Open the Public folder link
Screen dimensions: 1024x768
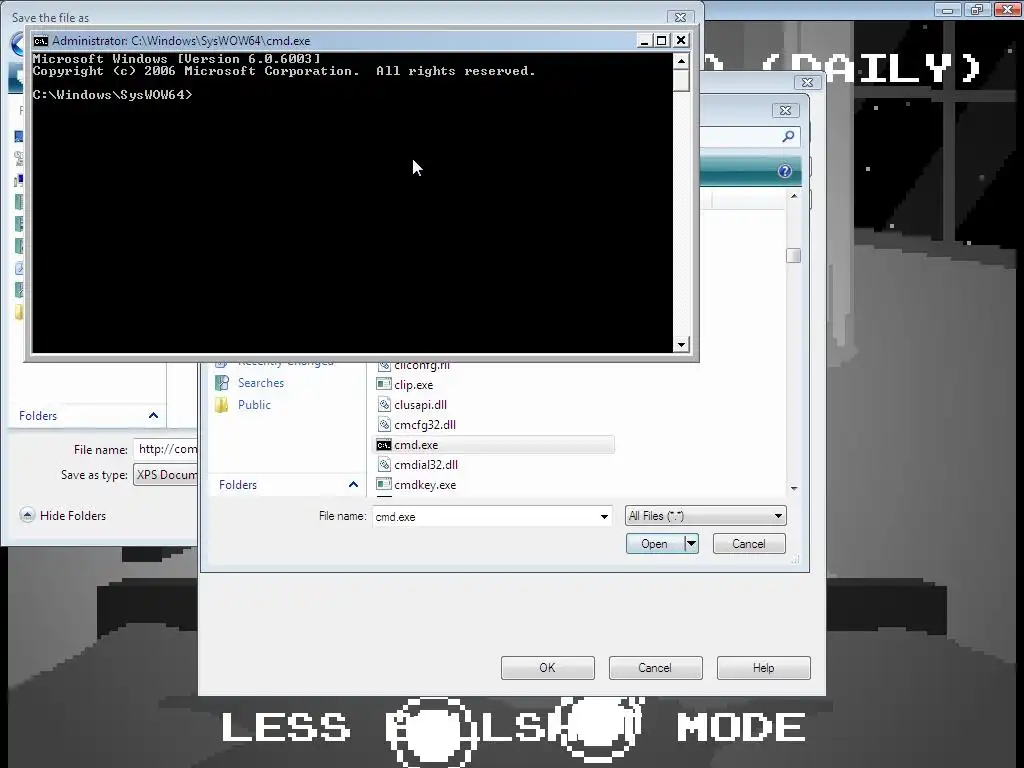coord(254,405)
